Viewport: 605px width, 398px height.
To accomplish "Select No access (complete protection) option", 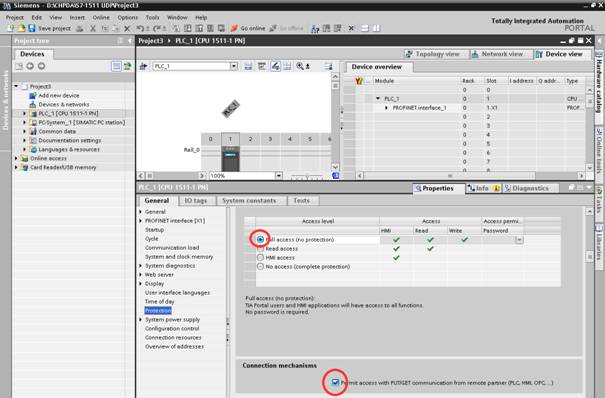I will [x=260, y=266].
